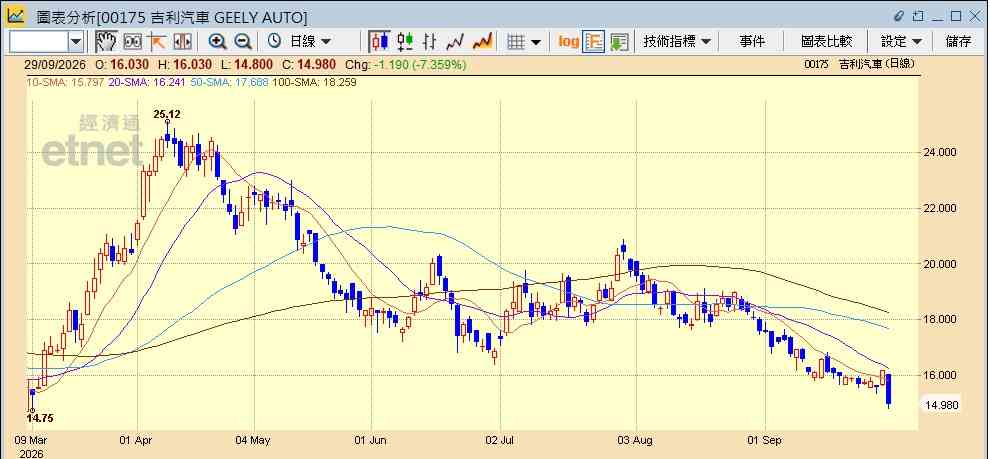The width and height of the screenshot is (990, 459).
Task: Click the 29/09/2026 date text
Action: pyautogui.click(x=56, y=64)
